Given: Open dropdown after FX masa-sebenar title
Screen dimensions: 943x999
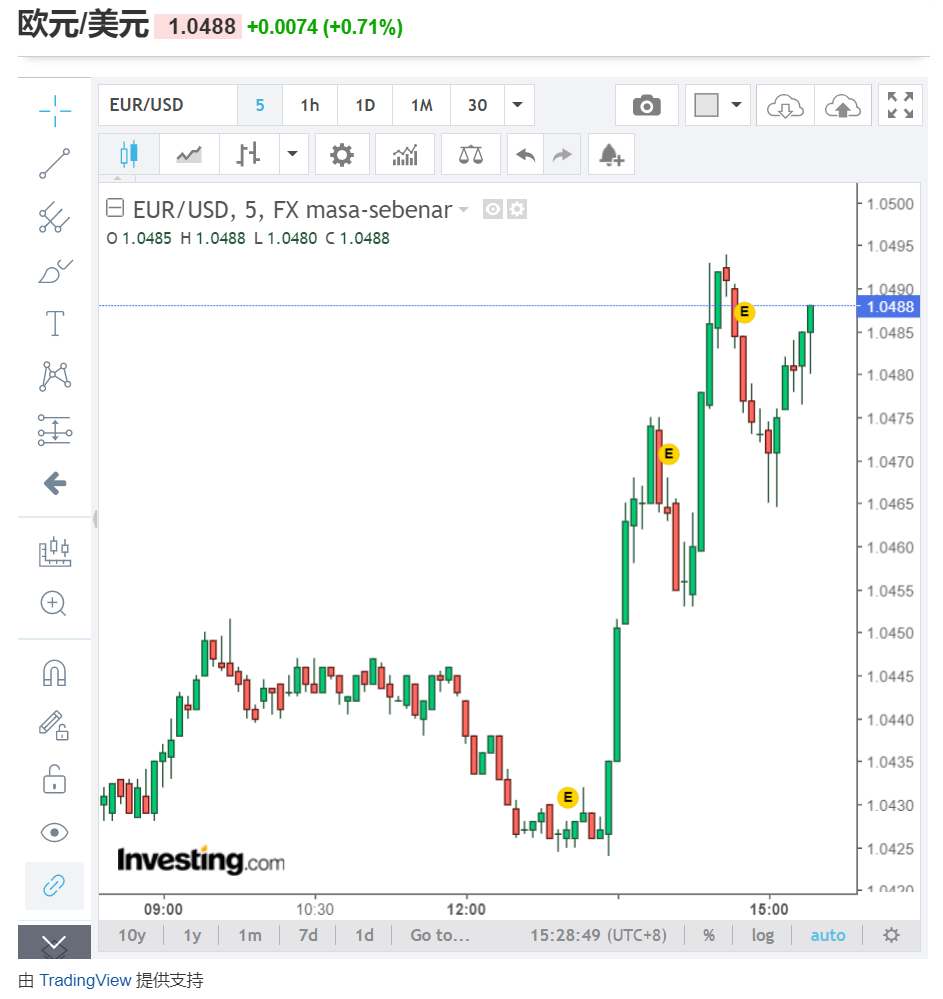Looking at the screenshot, I should (463, 210).
